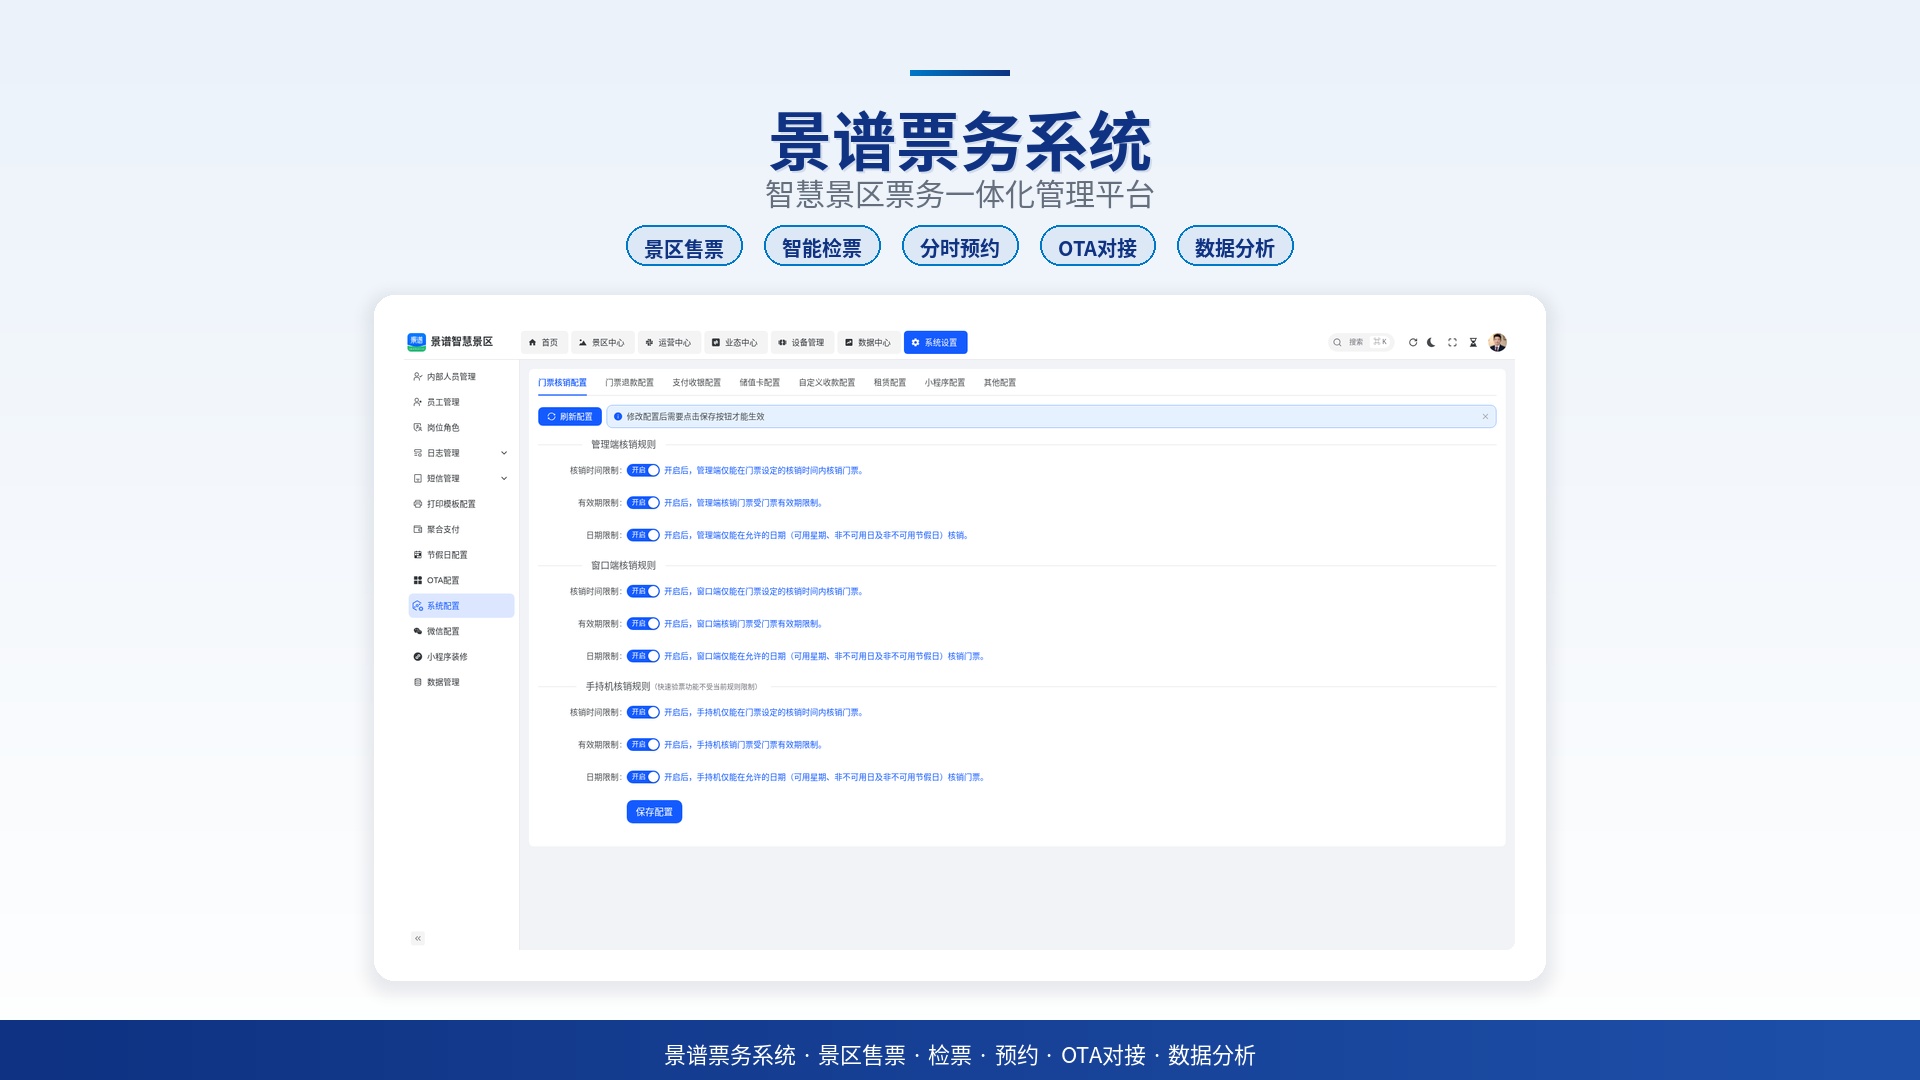Enter fullscreen with the expand icon

pos(1453,343)
